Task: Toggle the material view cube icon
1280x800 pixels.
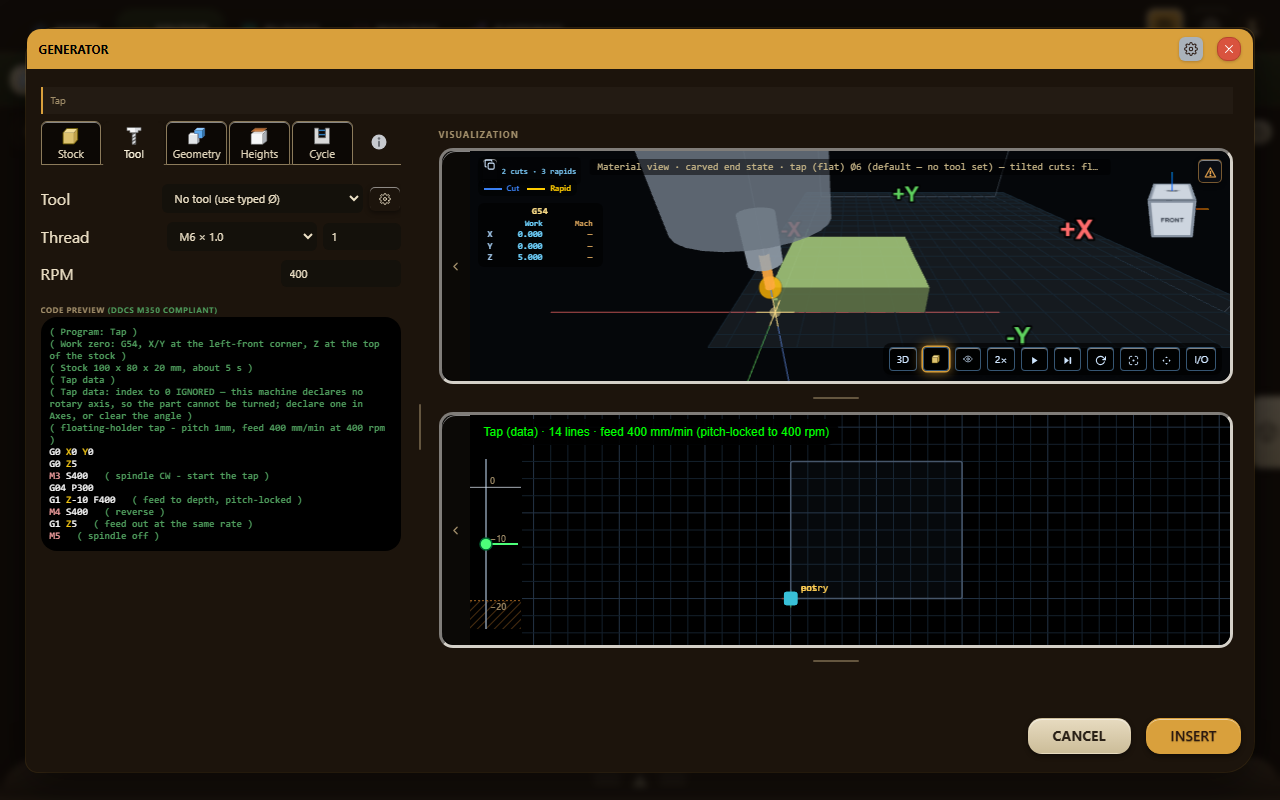Action: (936, 359)
